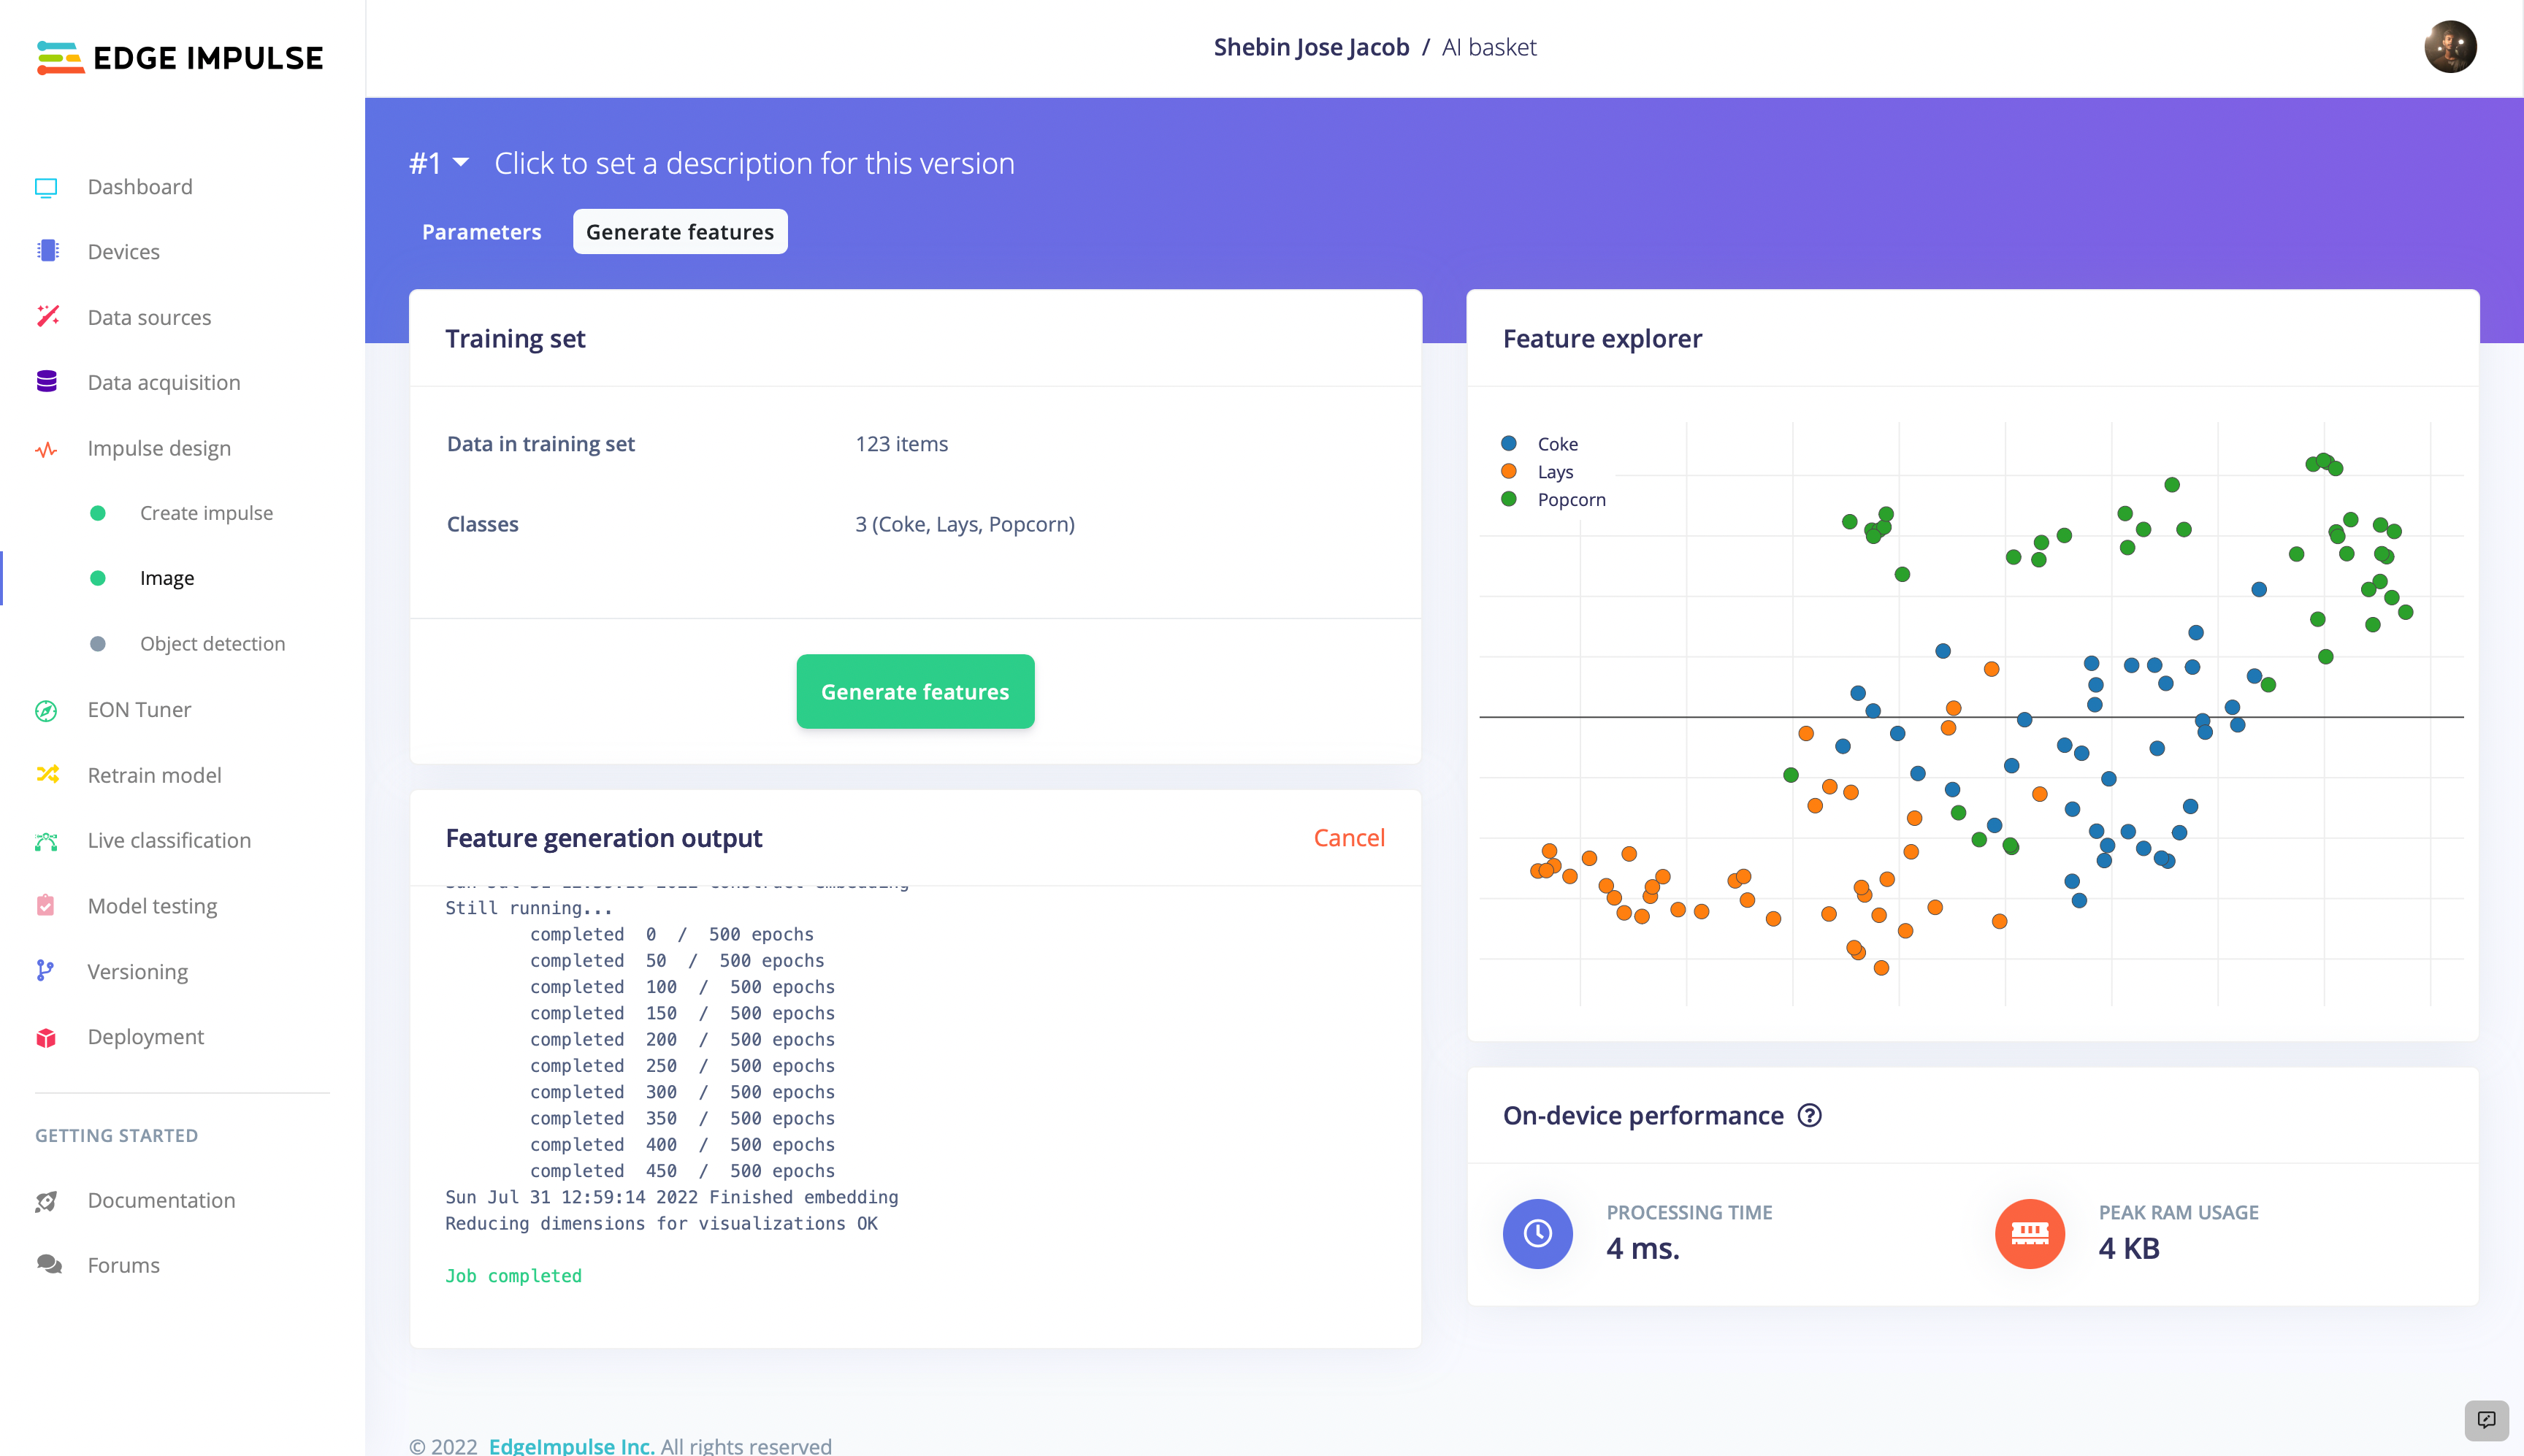Click the green Generate features button
Viewport: 2524px width, 1456px height.
(x=915, y=692)
